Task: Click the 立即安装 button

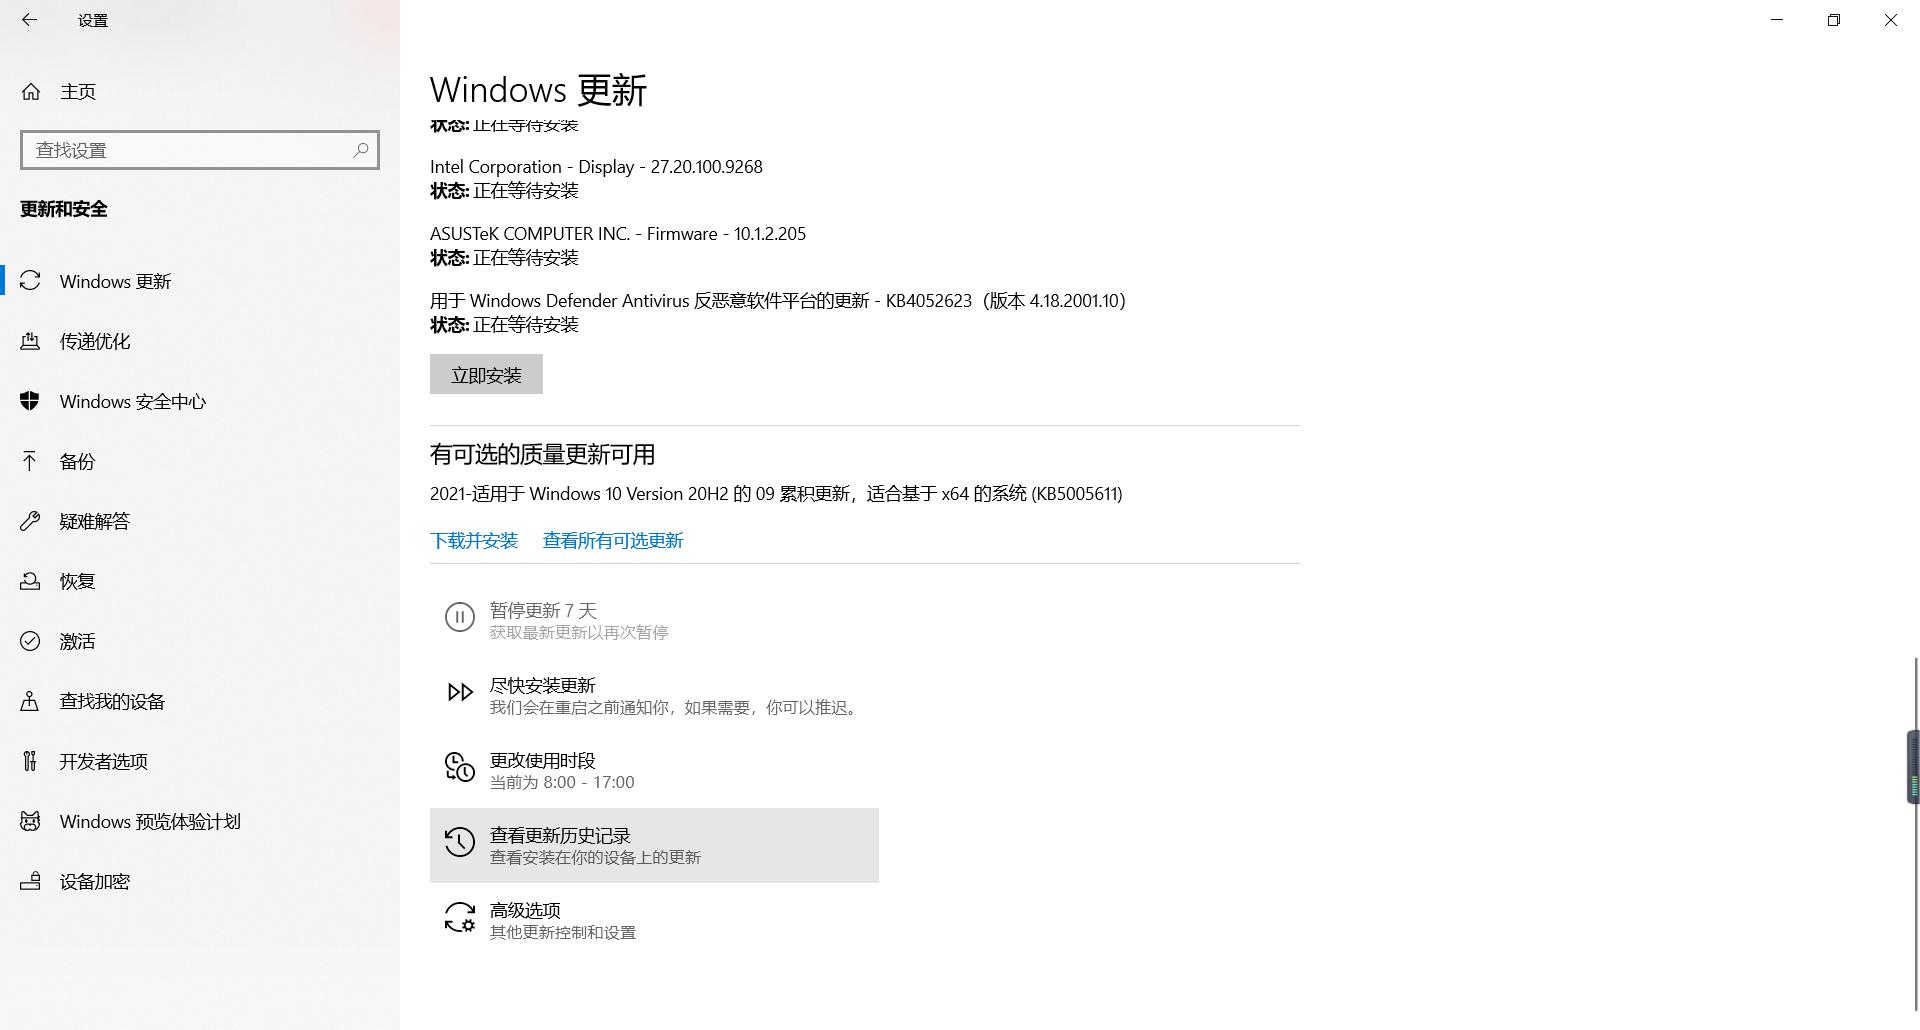Action: pyautogui.click(x=486, y=374)
